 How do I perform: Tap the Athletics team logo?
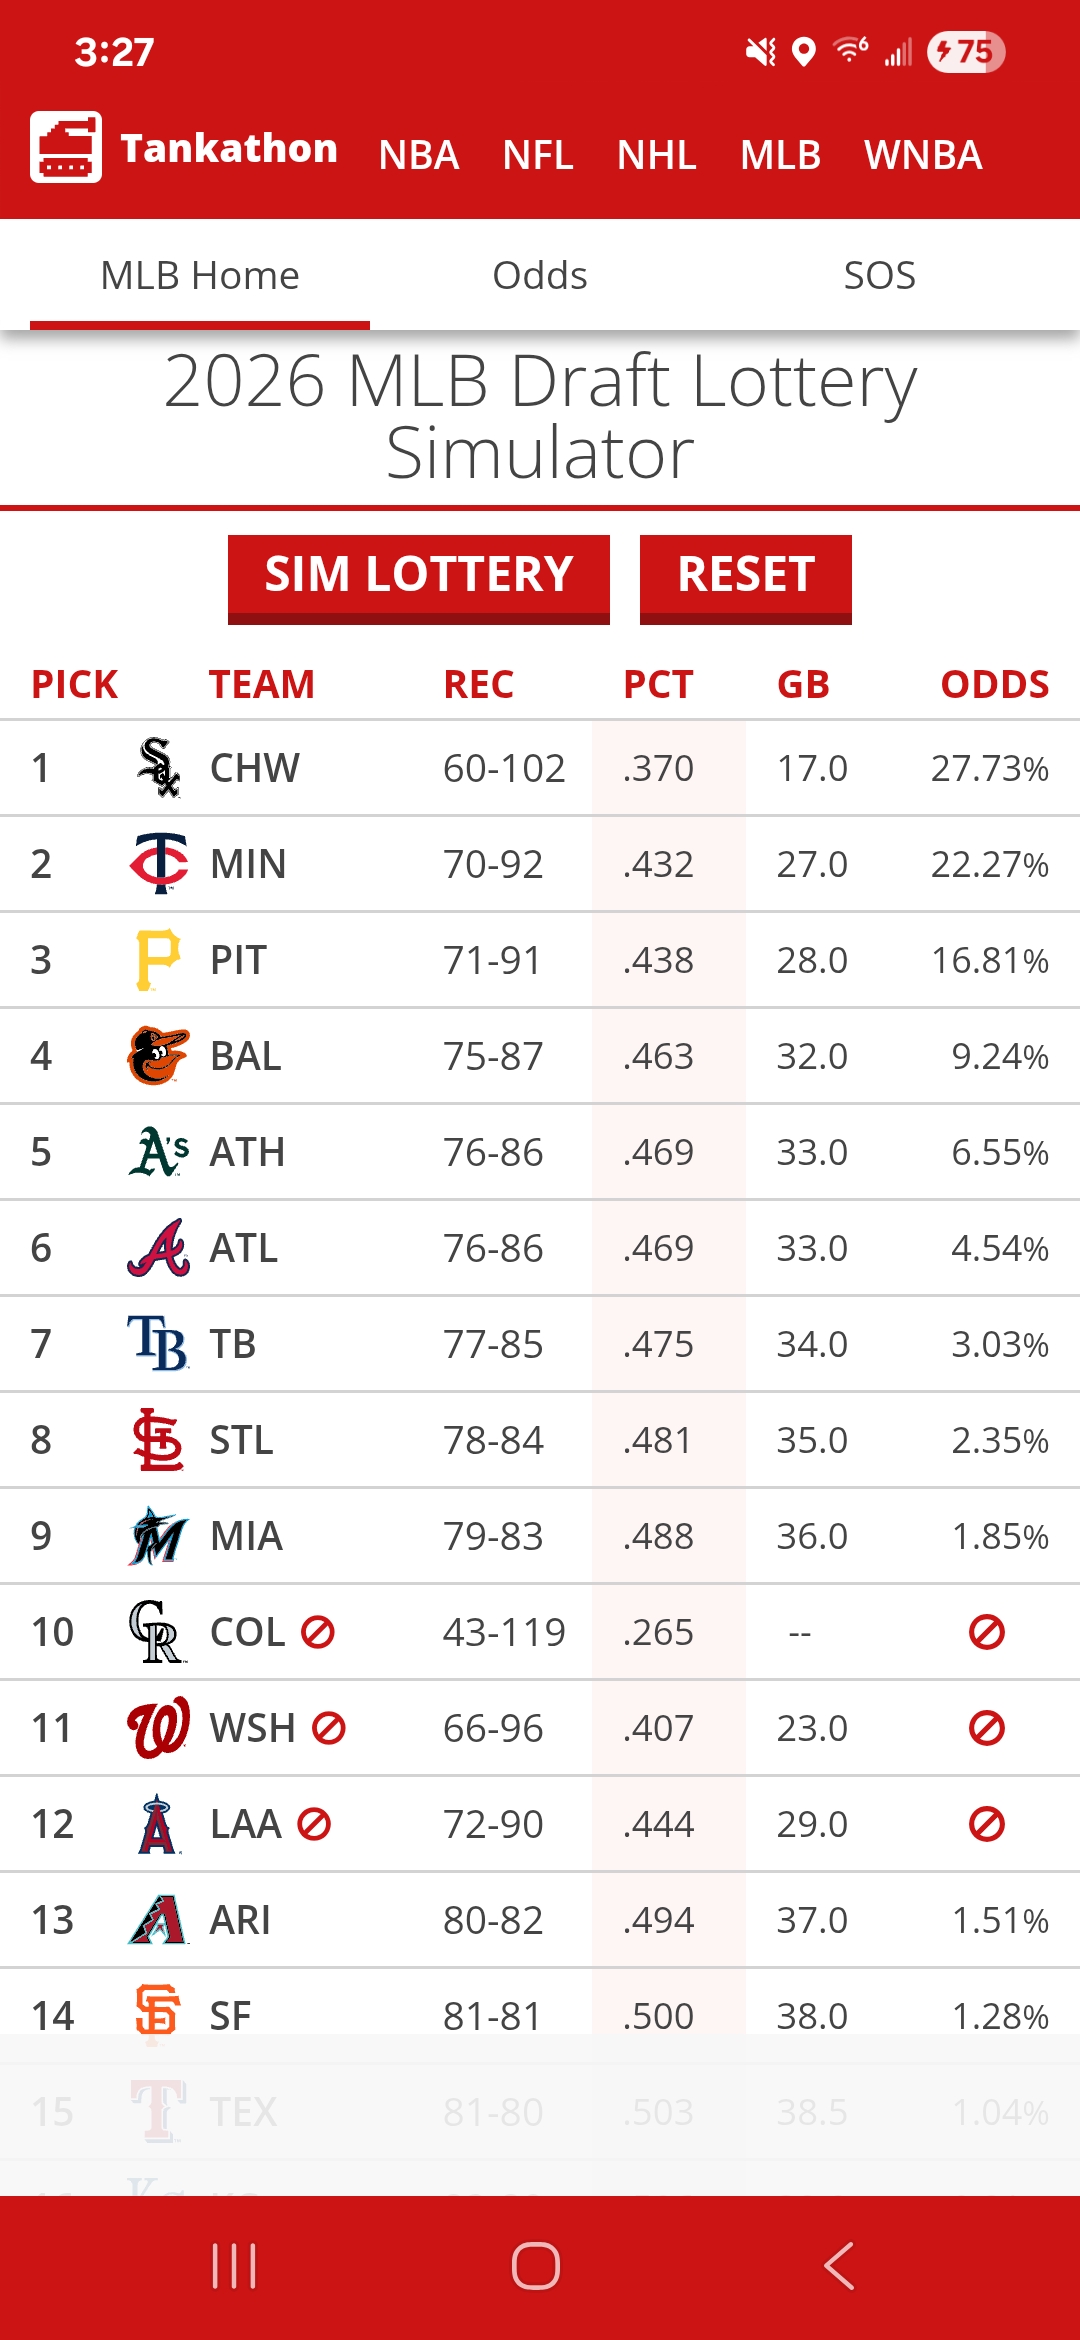click(x=158, y=1151)
